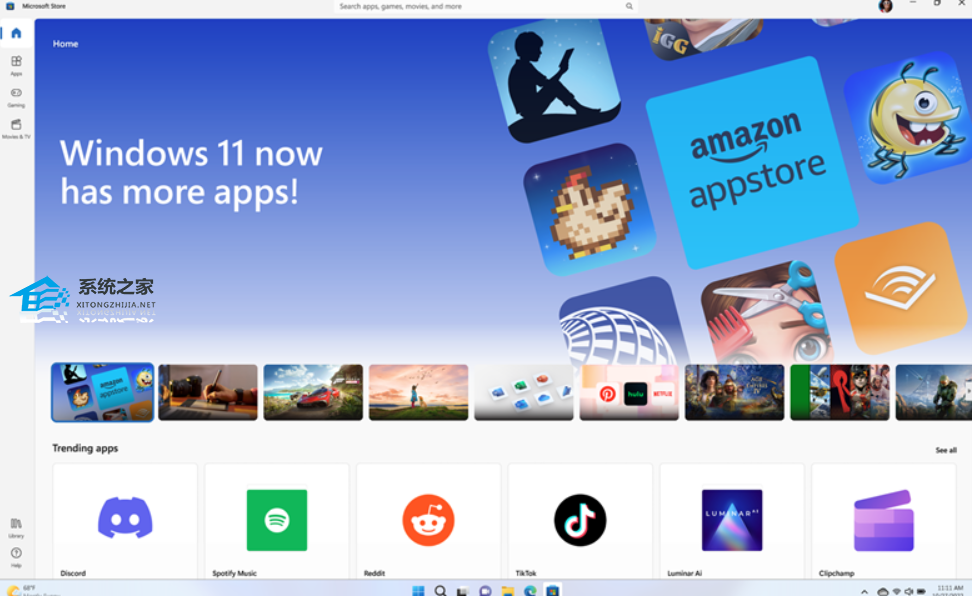Viewport: 973px width, 596px height.
Task: Click the pixel chicken game tile
Action: 590,209
